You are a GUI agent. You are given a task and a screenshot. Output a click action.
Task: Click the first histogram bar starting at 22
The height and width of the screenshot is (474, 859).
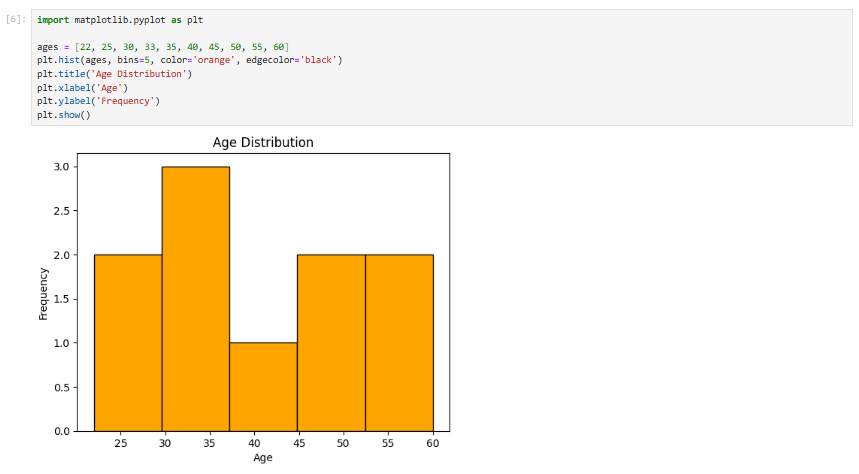pyautogui.click(x=128, y=343)
